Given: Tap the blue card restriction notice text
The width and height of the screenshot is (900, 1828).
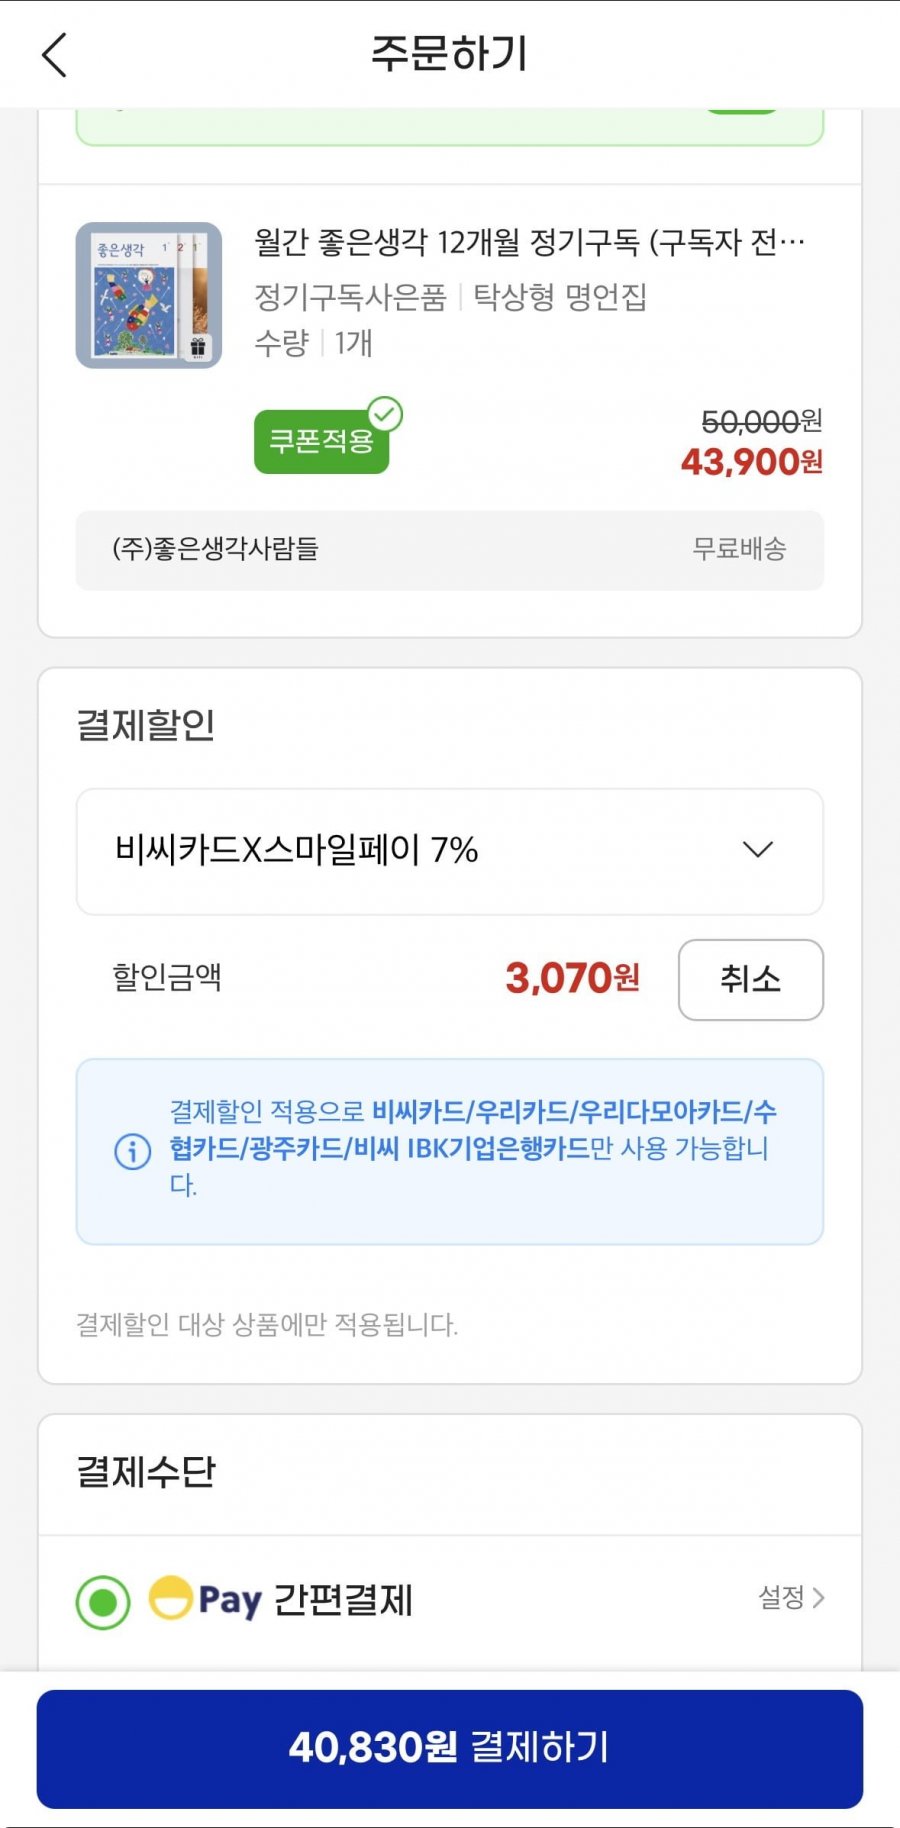Looking at the screenshot, I should tap(472, 1147).
